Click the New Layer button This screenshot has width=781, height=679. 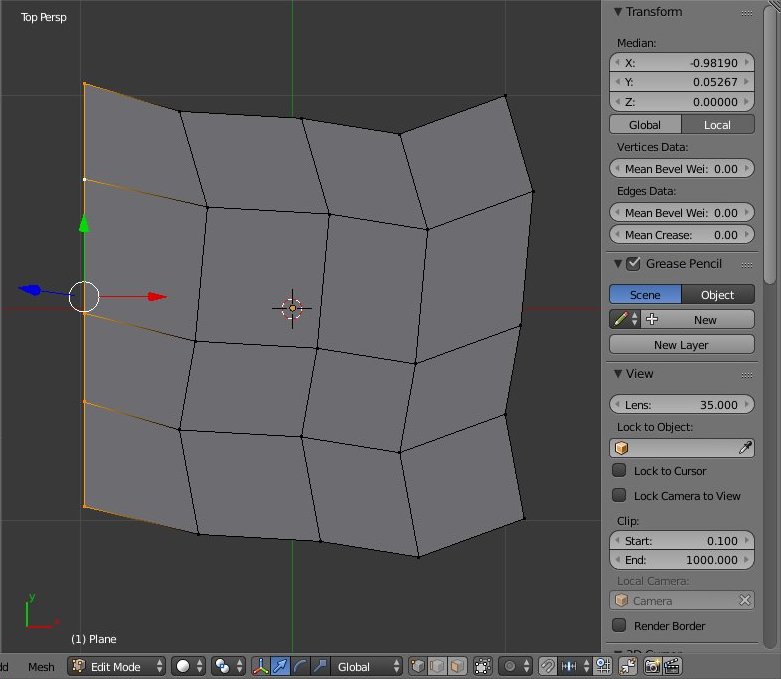pyautogui.click(x=681, y=345)
